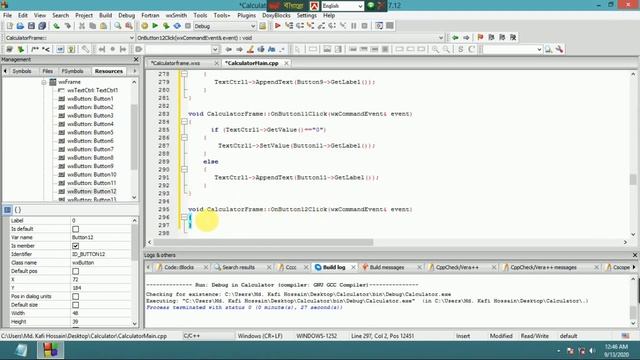Toggle bookmark with the flag icon

(480, 38)
